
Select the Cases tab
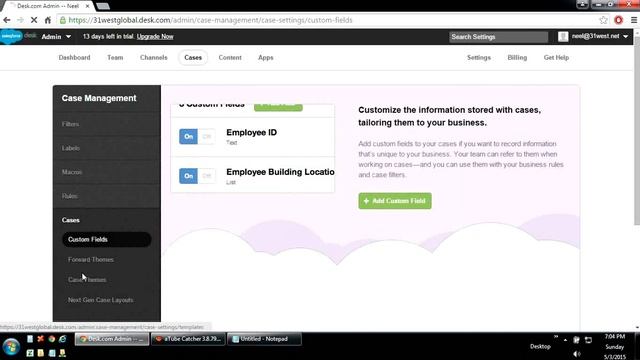[193, 58]
